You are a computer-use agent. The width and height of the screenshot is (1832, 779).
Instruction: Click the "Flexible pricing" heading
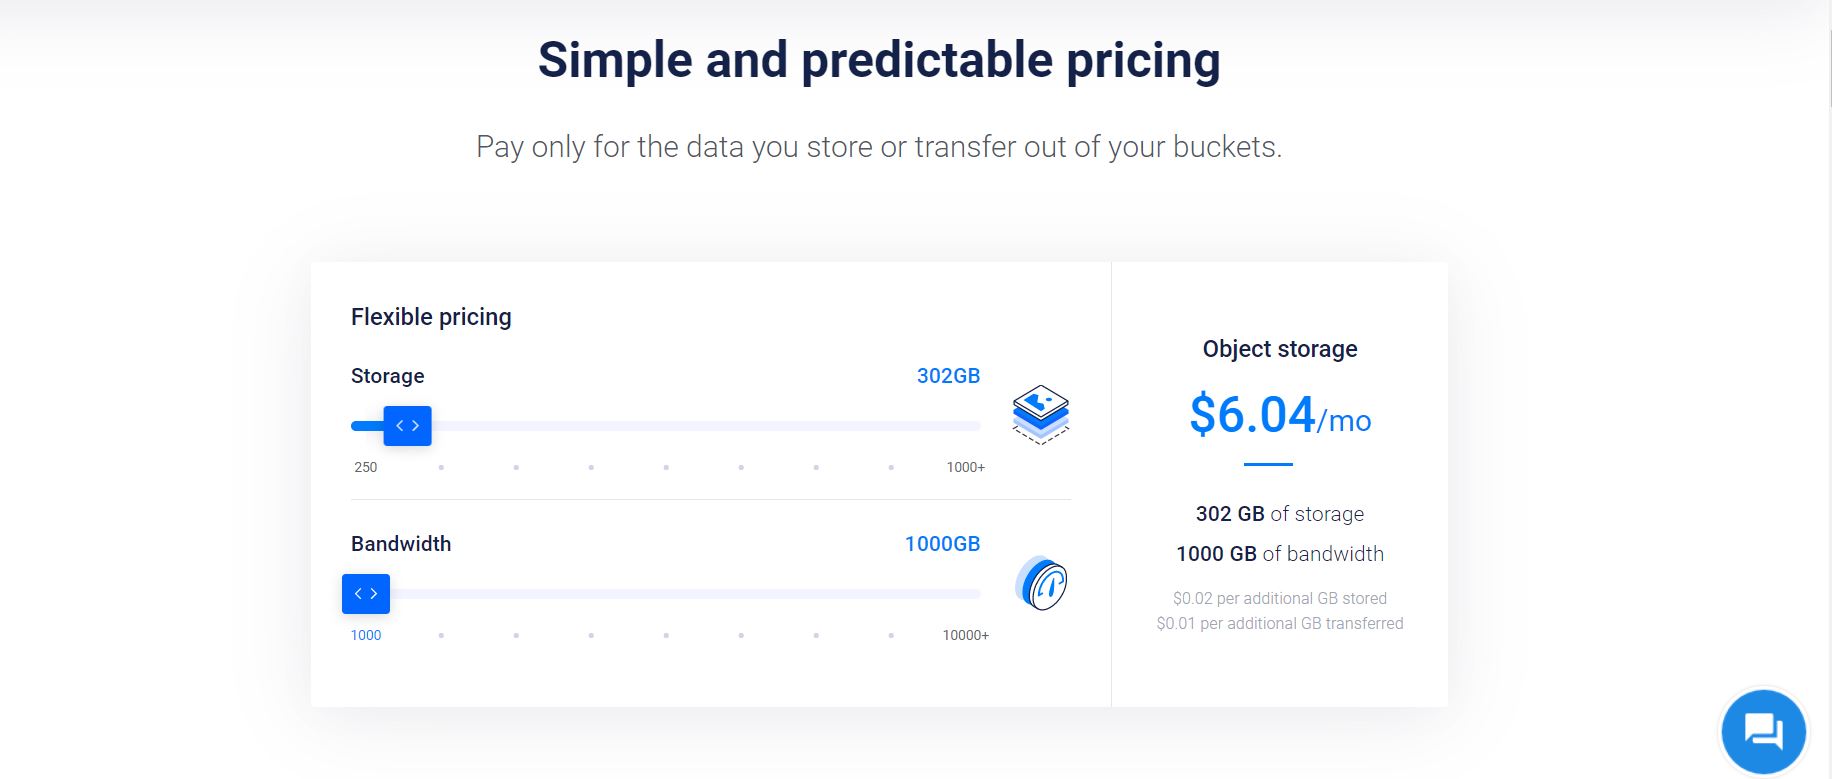431,317
